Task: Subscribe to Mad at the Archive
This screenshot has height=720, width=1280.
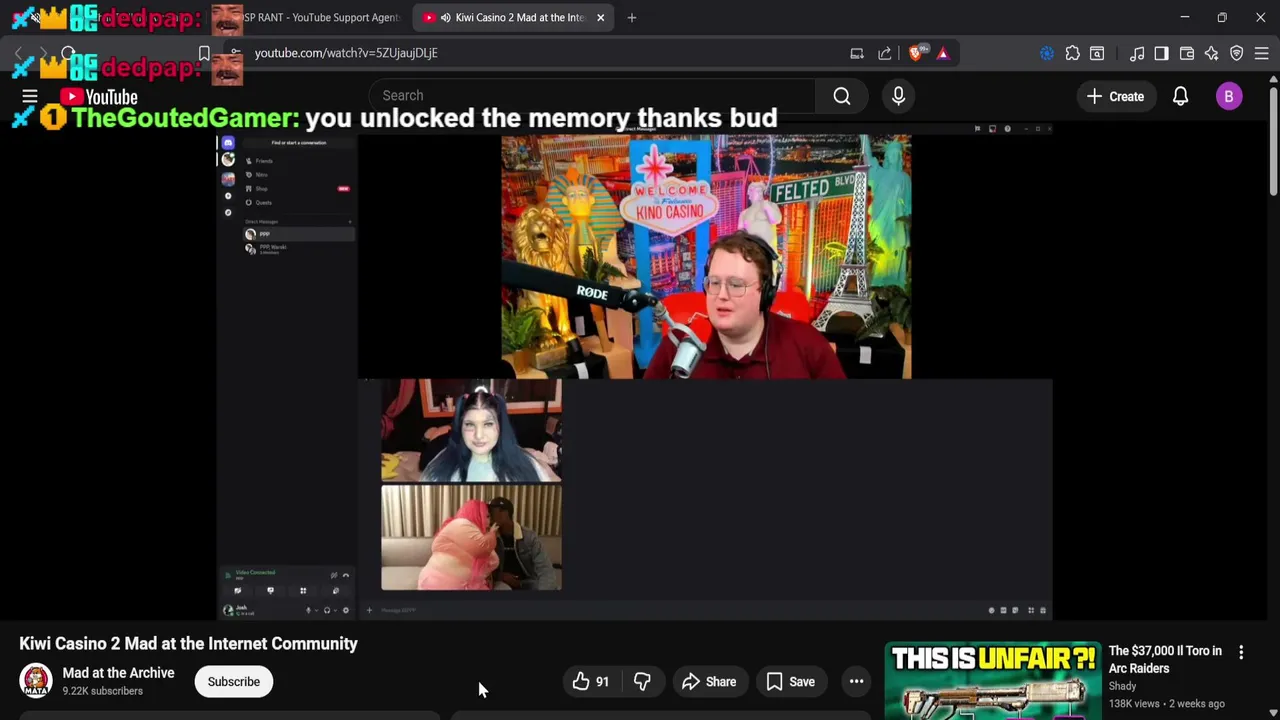Action: 233,682
